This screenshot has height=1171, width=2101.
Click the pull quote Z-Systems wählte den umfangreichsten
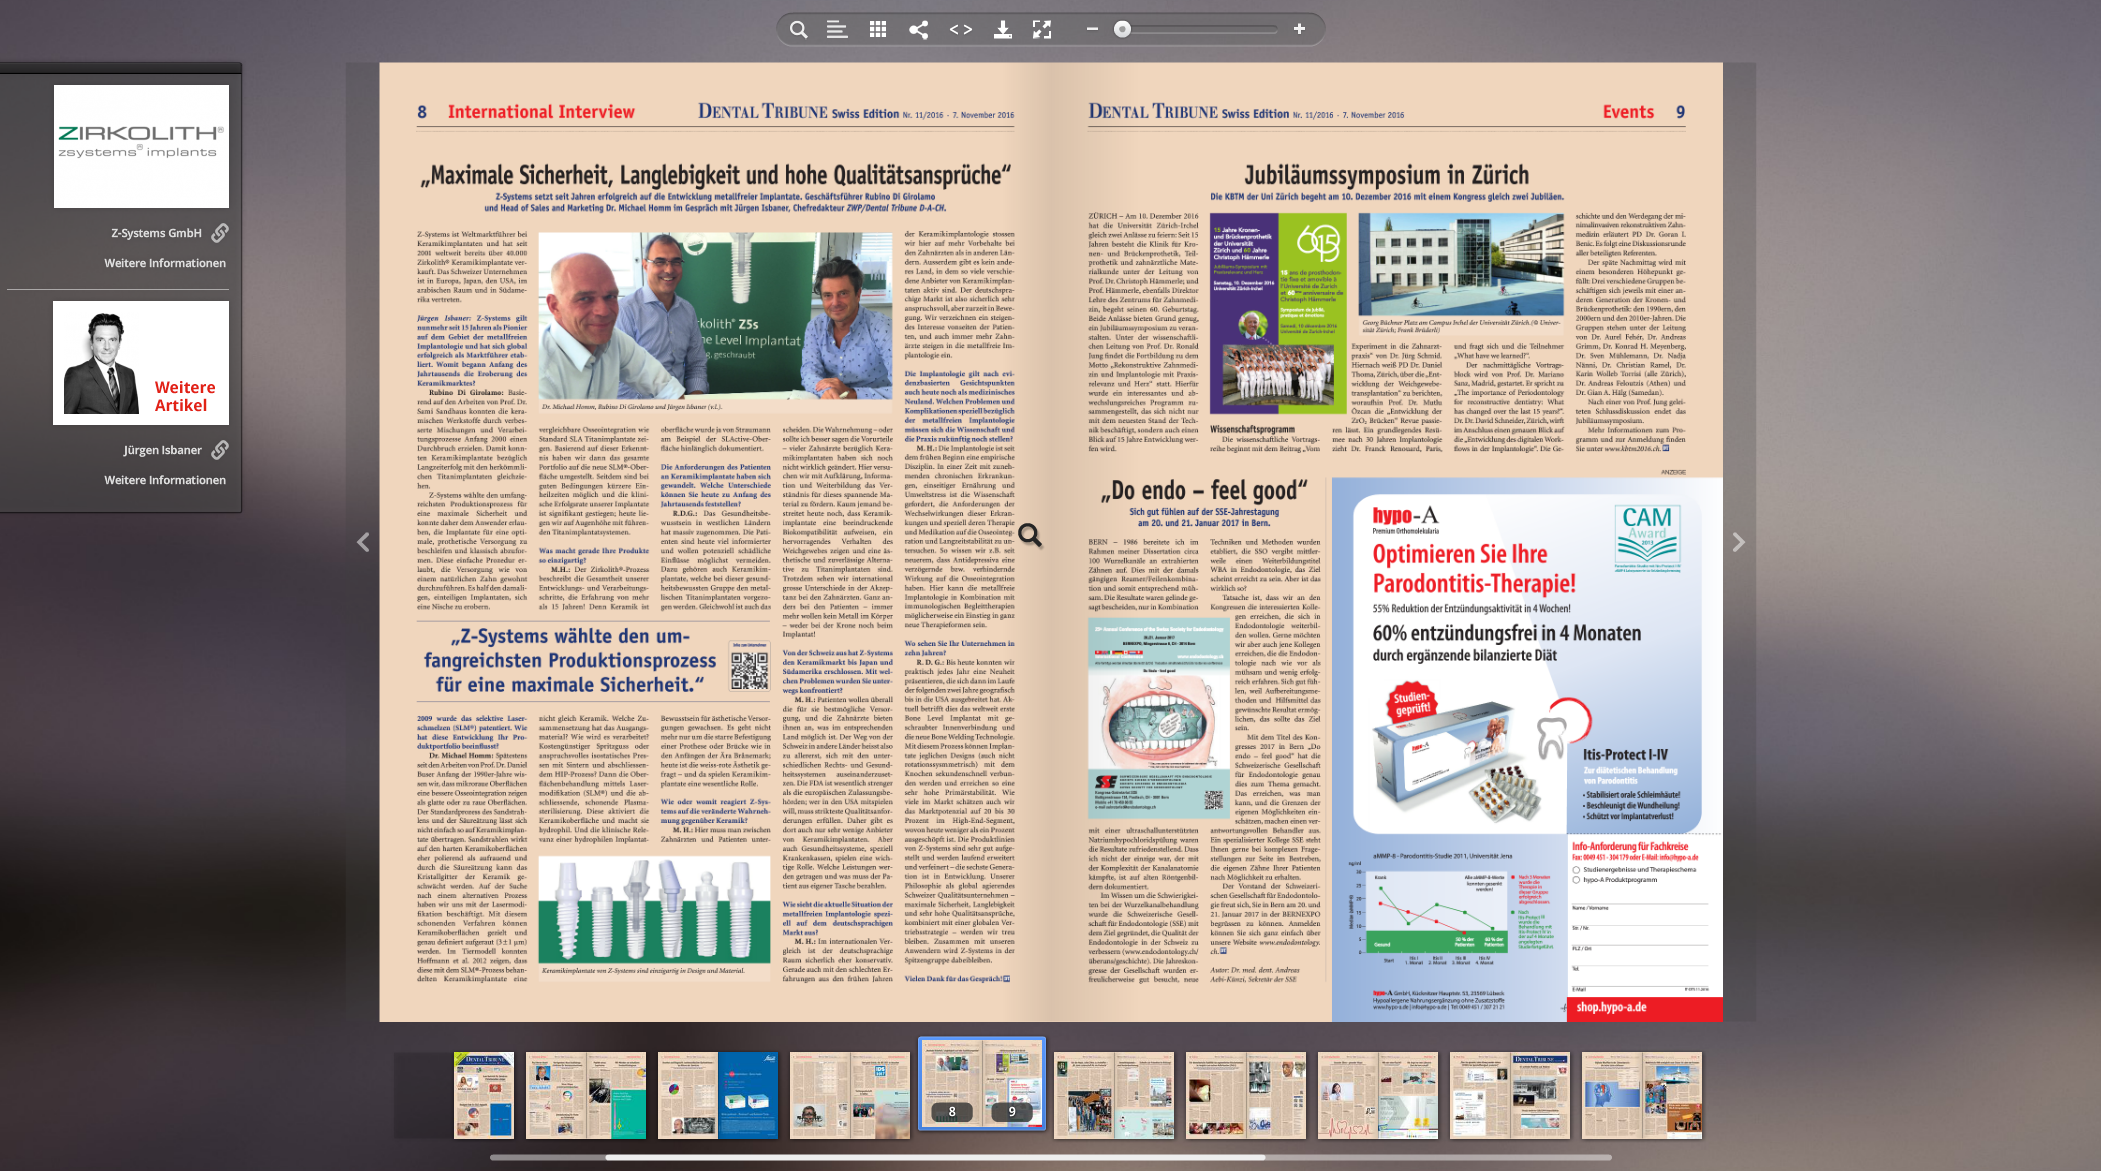pyautogui.click(x=570, y=660)
